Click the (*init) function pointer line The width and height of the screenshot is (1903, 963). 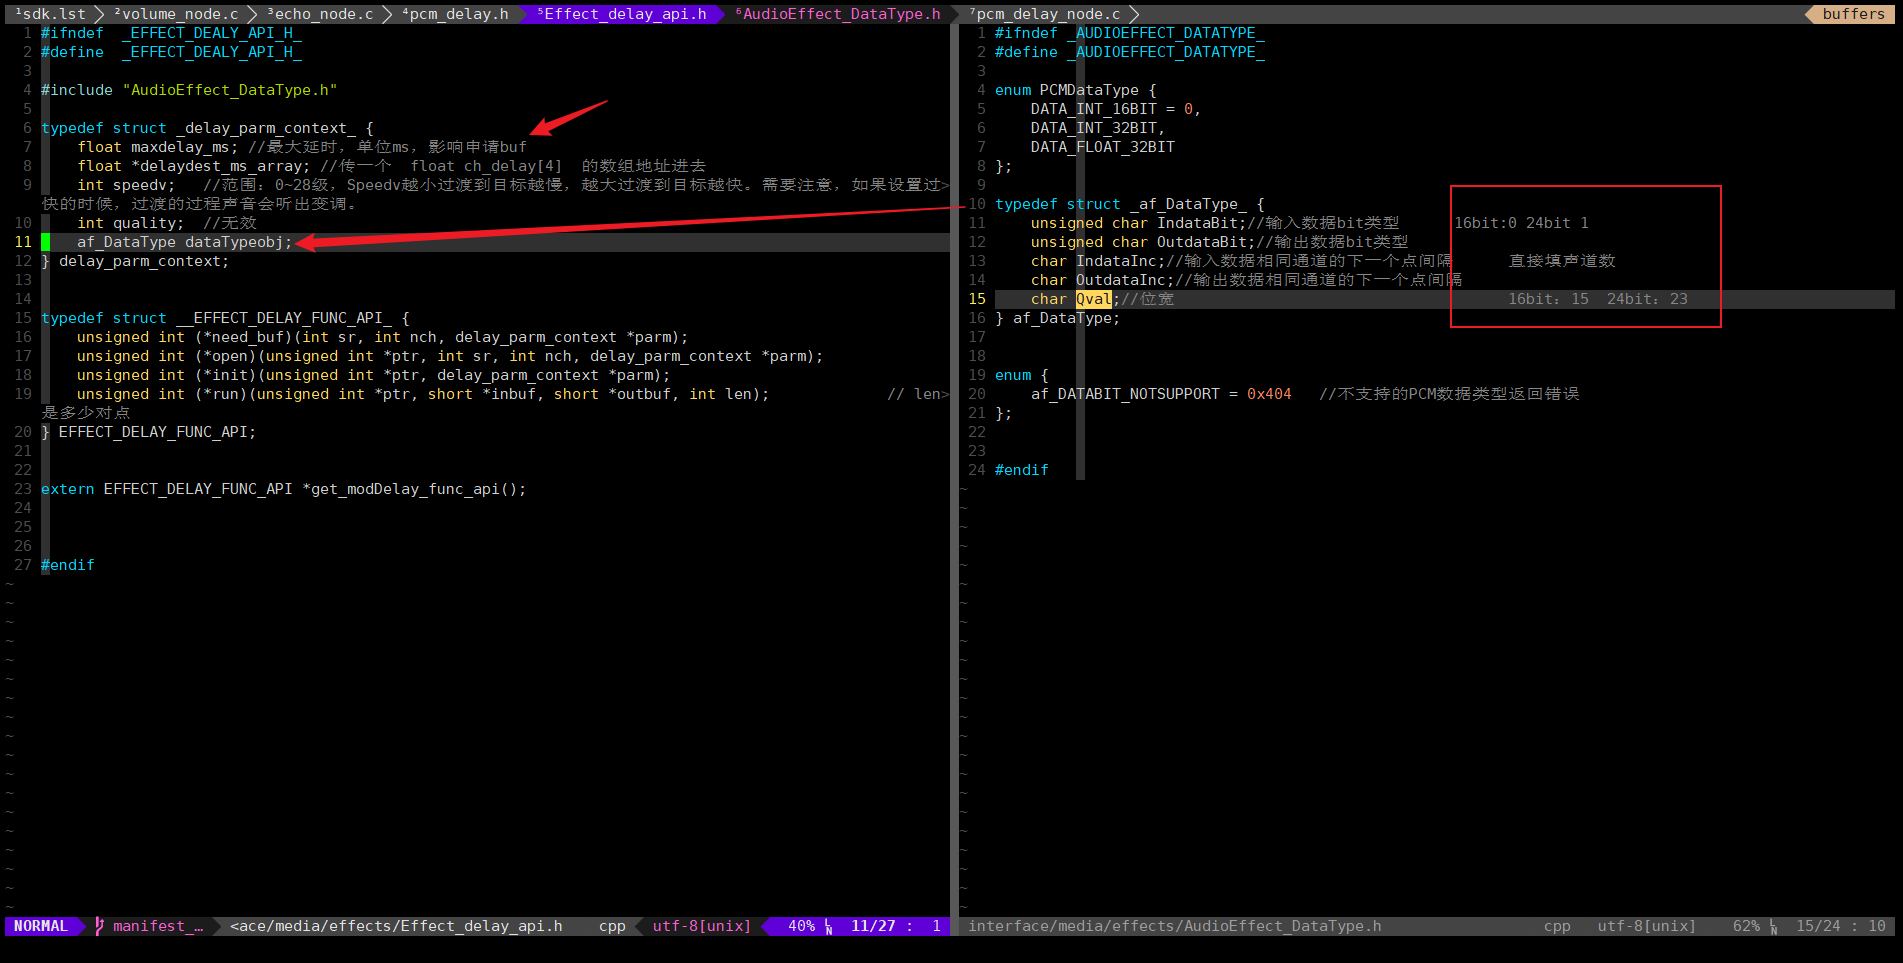pos(374,375)
